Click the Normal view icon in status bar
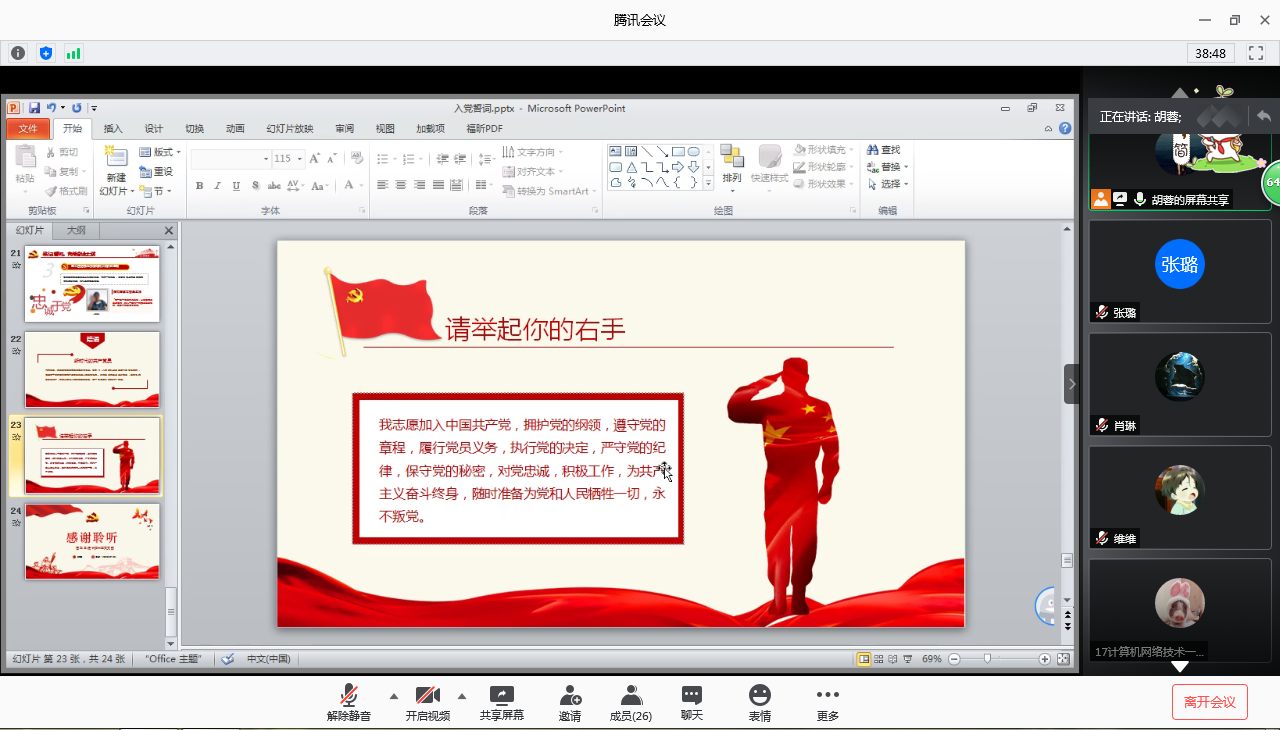 pyautogui.click(x=863, y=659)
